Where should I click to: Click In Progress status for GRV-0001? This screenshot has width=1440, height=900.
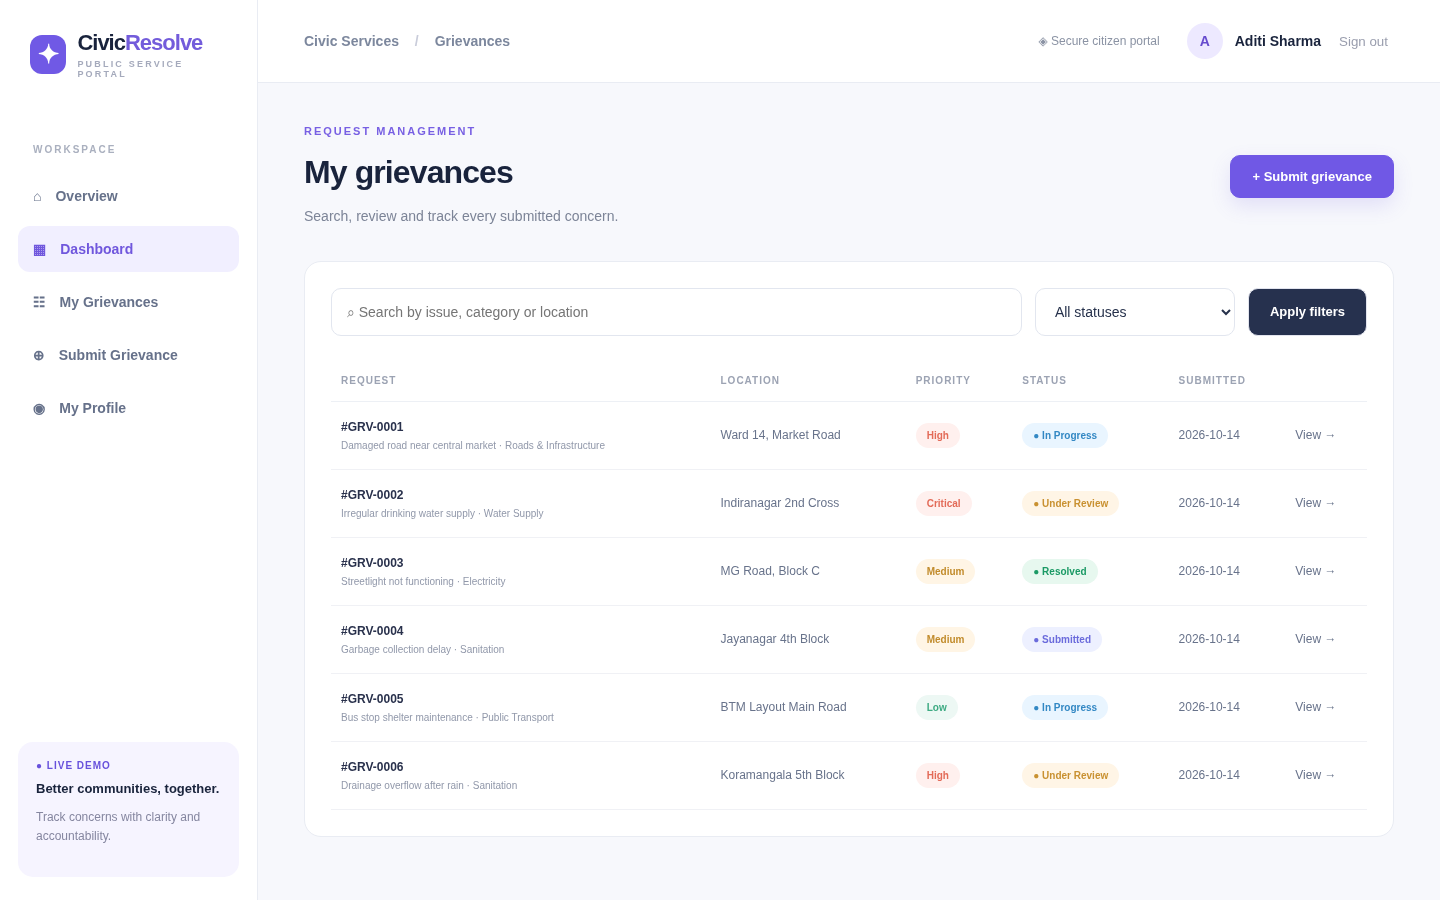(x=1065, y=435)
